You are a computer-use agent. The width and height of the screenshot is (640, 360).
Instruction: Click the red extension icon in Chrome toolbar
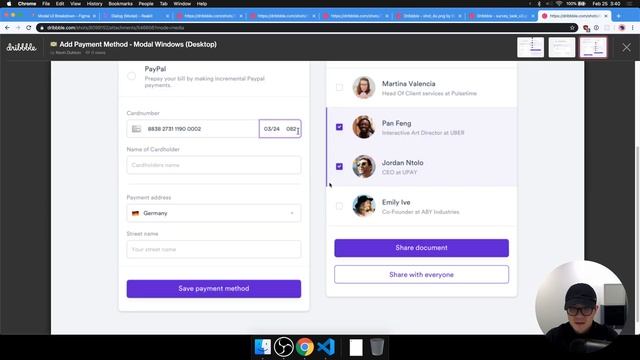[586, 28]
